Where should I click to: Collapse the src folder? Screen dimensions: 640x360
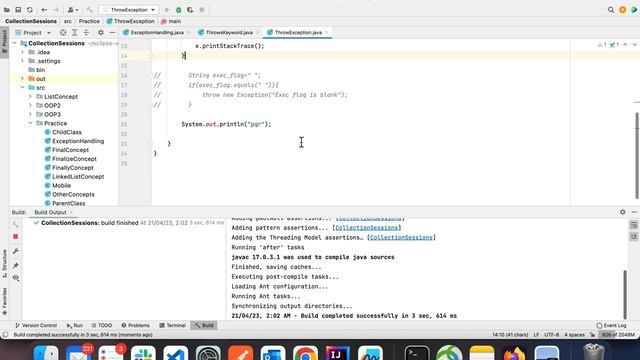click(22, 88)
